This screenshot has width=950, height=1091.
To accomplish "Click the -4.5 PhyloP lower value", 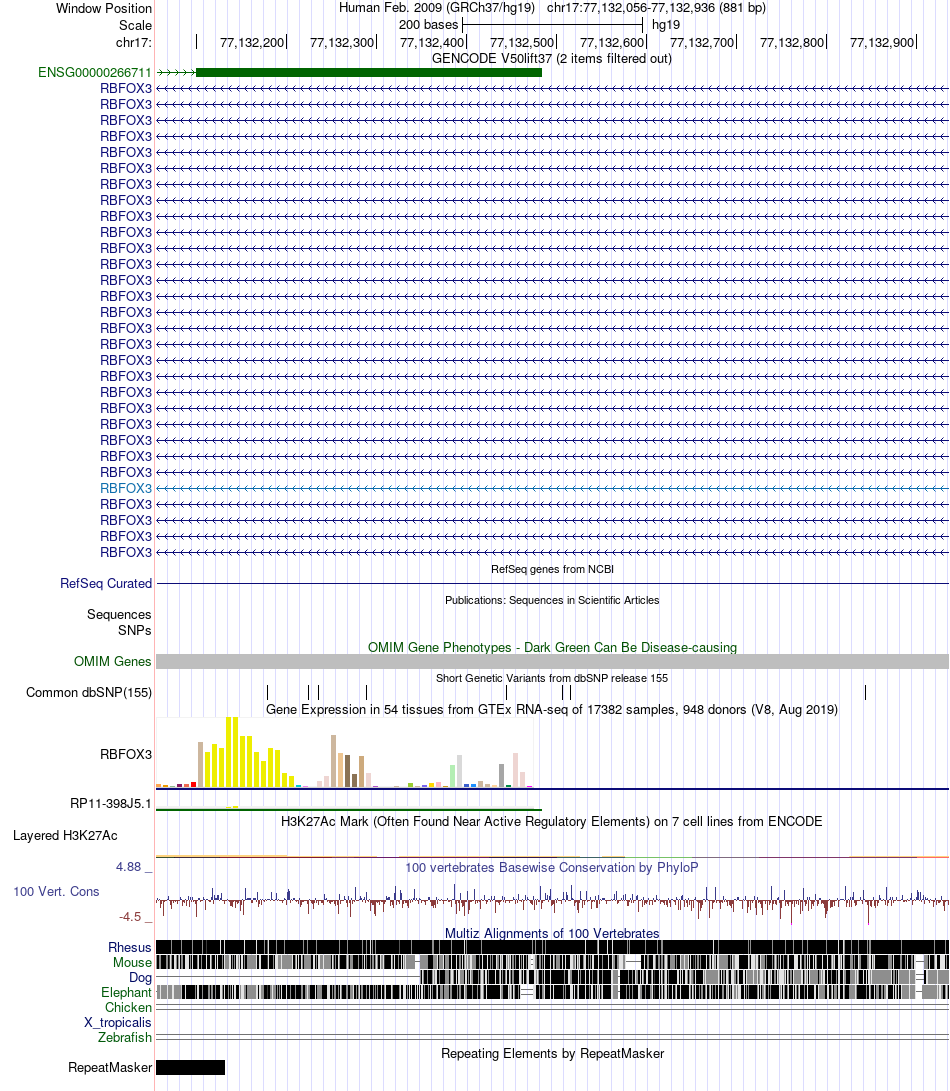I will [130, 916].
